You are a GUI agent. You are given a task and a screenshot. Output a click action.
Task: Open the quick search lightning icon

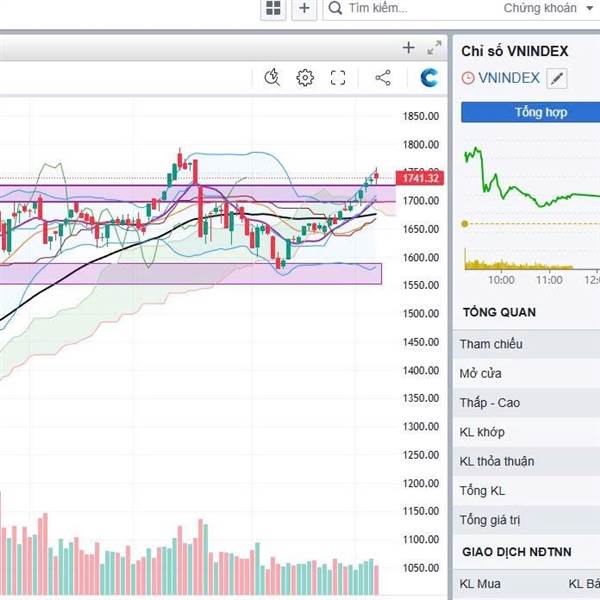(272, 78)
